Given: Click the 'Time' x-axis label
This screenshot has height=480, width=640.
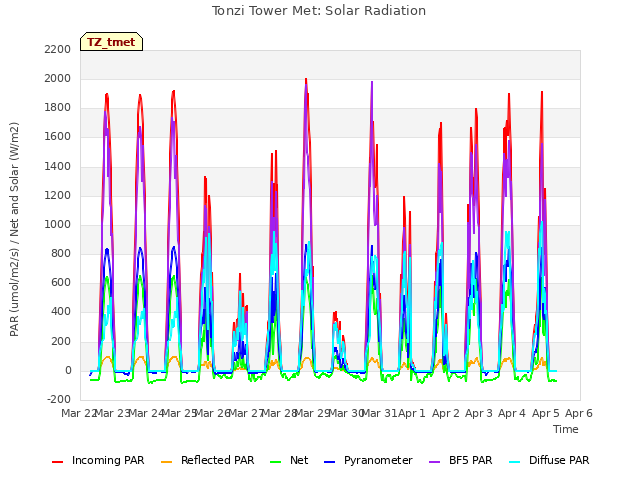Looking at the screenshot, I should (566, 429).
